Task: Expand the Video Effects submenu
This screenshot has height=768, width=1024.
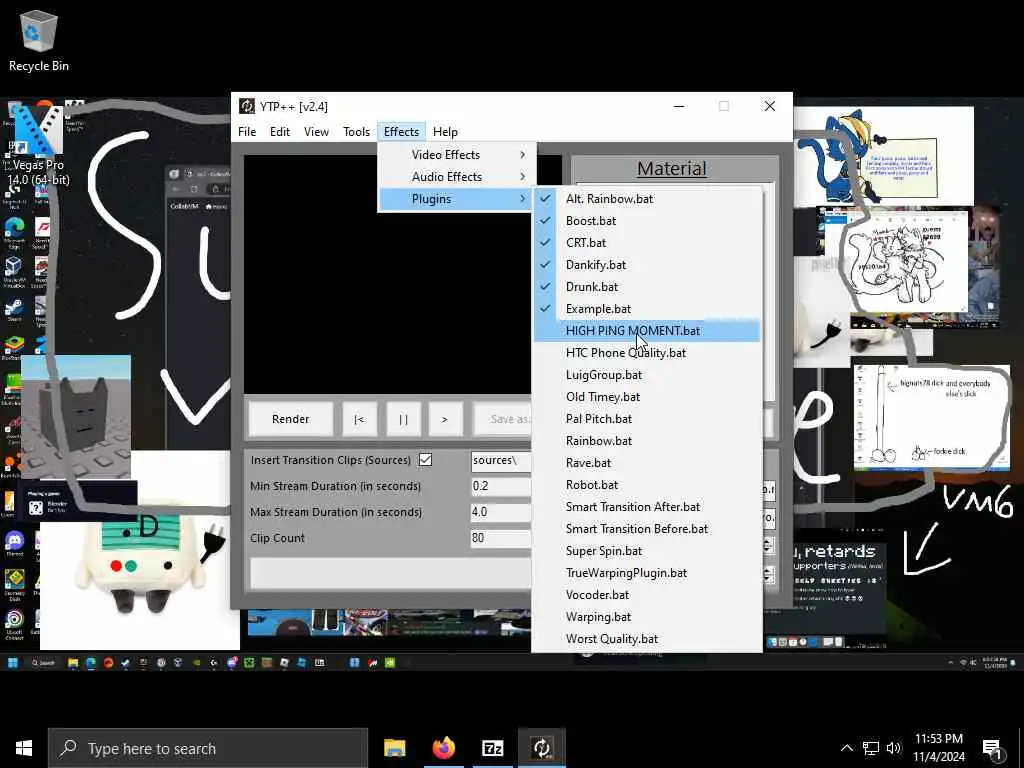Action: pos(457,155)
